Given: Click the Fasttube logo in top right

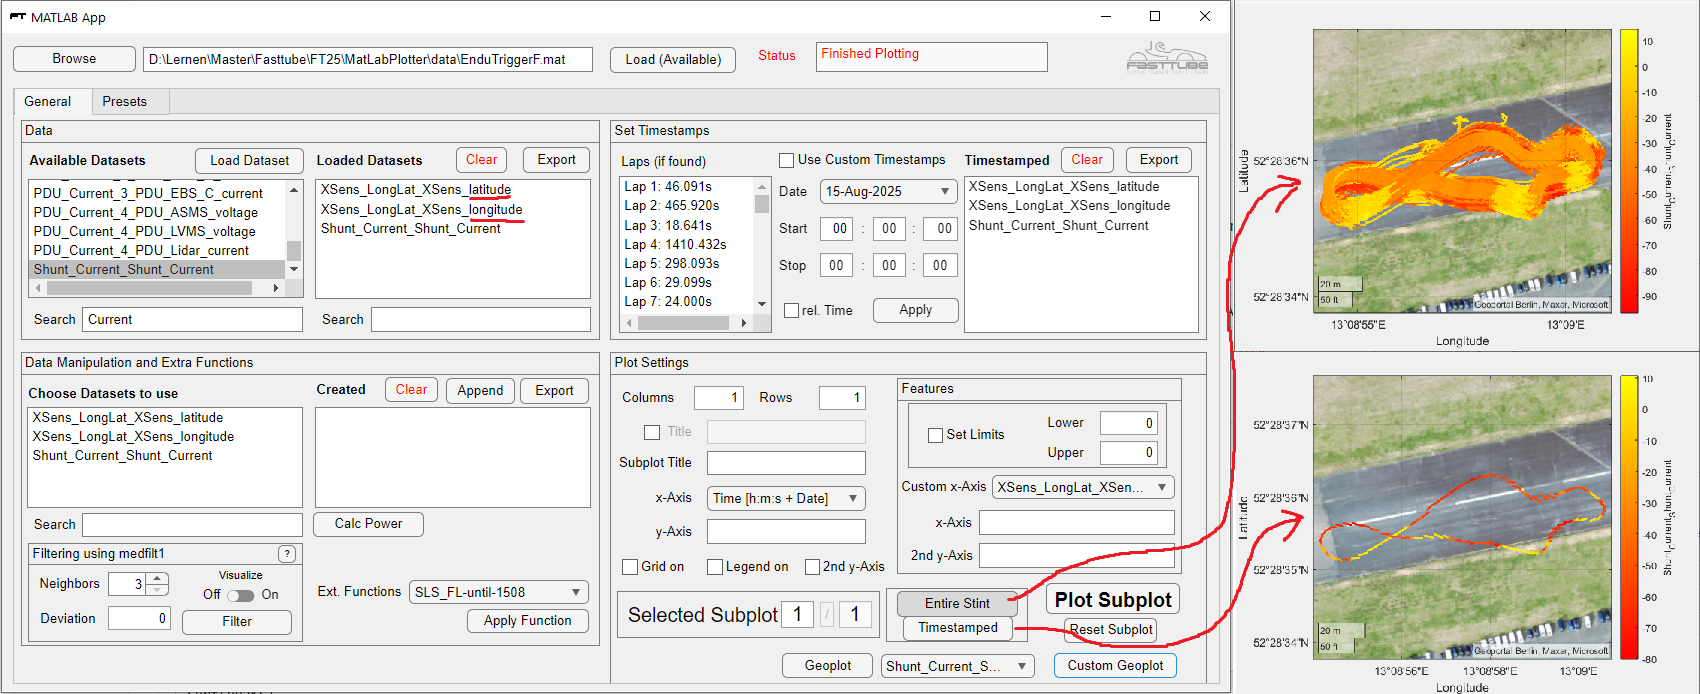Looking at the screenshot, I should [1167, 58].
